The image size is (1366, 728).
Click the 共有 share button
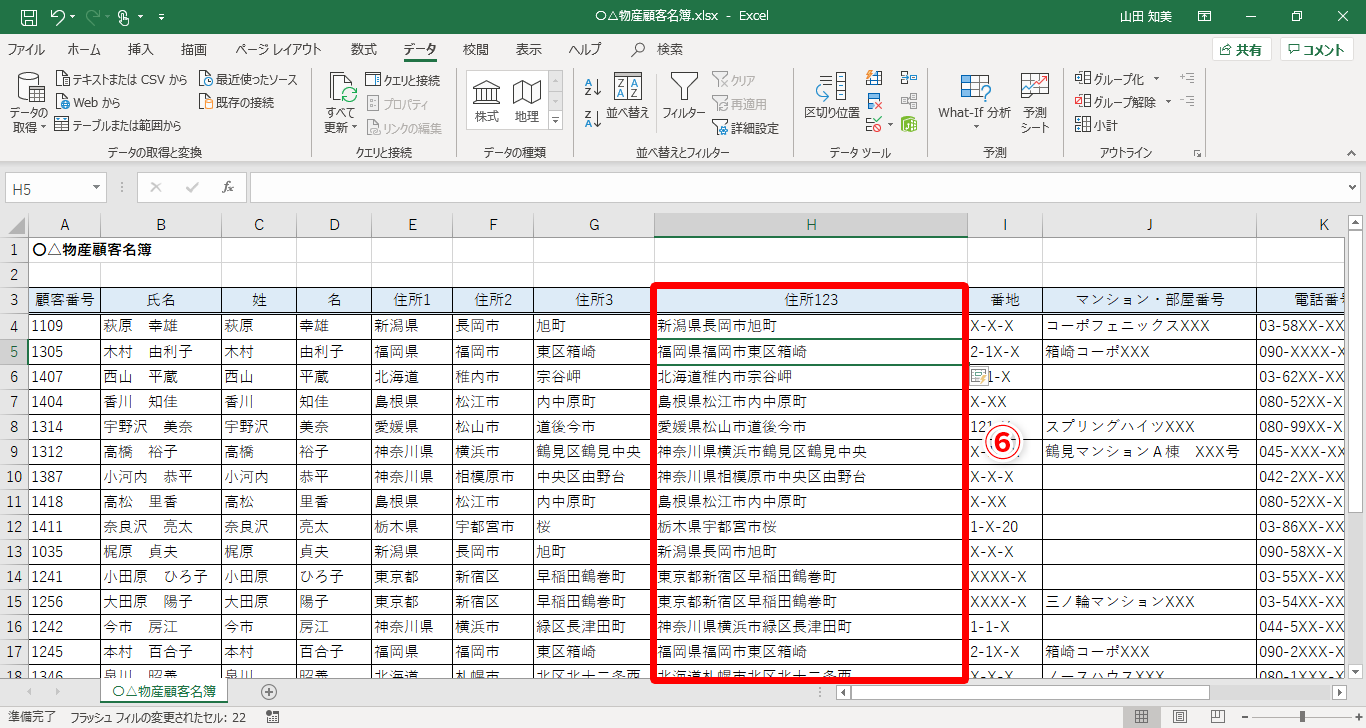pos(1241,49)
